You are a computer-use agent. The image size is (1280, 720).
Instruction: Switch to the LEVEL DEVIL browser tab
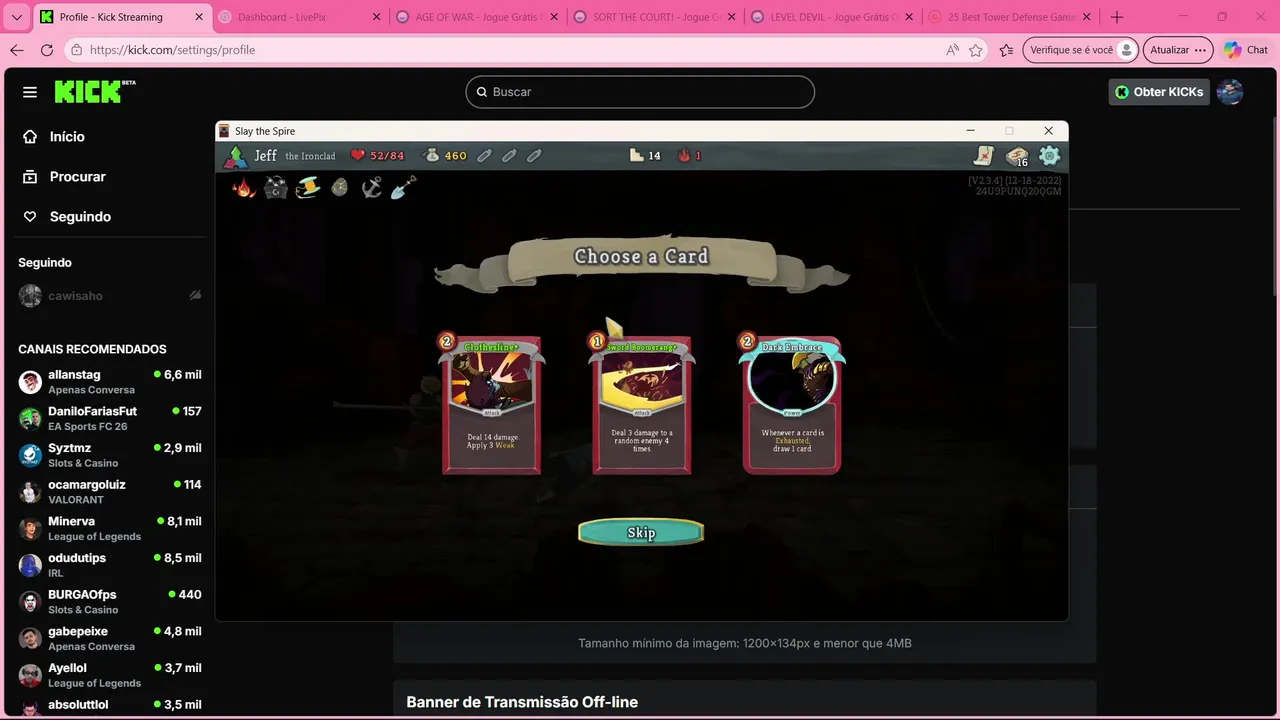pos(832,17)
